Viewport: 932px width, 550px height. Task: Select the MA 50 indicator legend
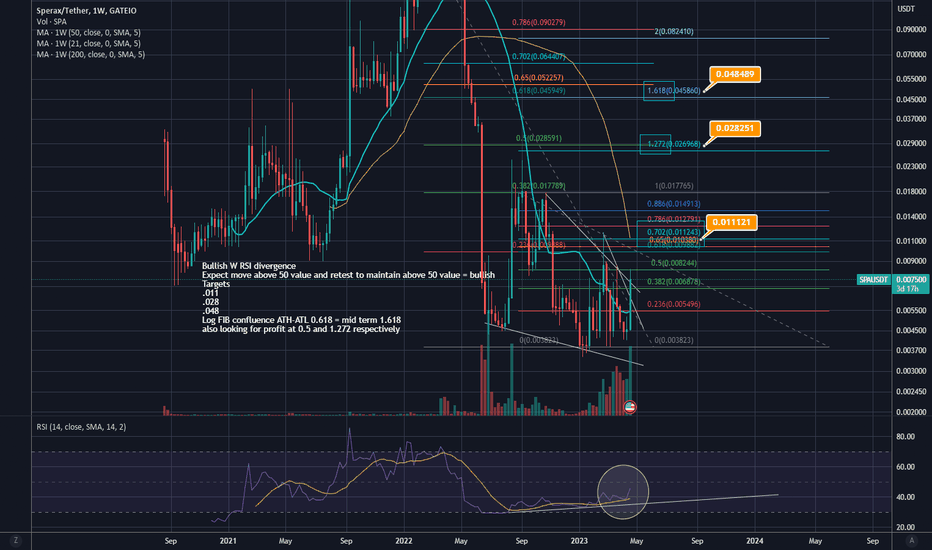pyautogui.click(x=89, y=33)
